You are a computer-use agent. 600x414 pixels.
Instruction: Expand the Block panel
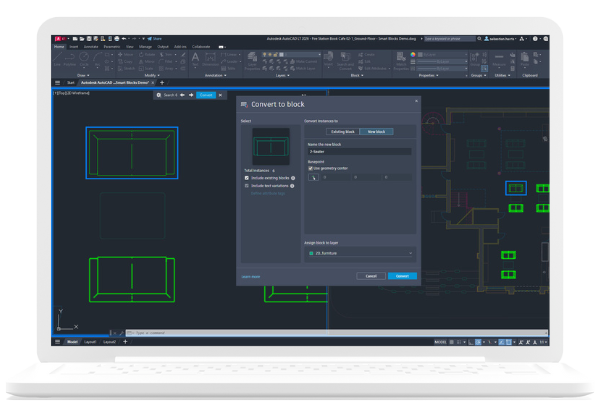tap(357, 75)
